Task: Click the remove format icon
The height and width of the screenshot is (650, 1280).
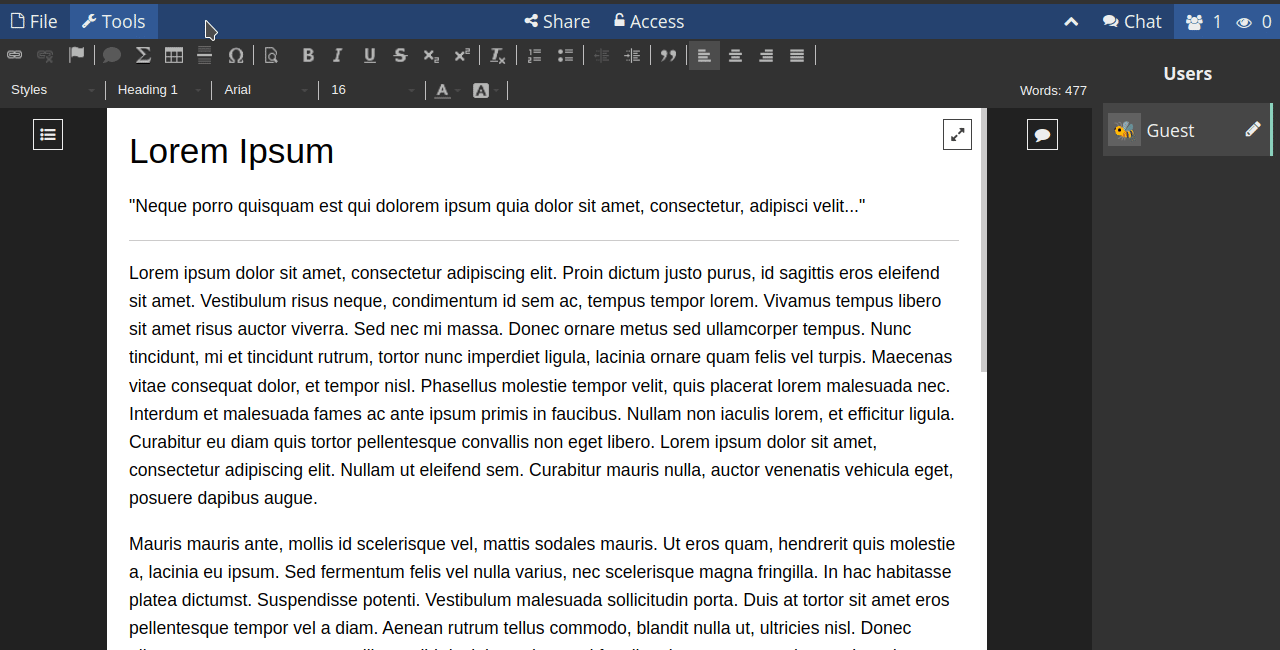Action: 497,56
